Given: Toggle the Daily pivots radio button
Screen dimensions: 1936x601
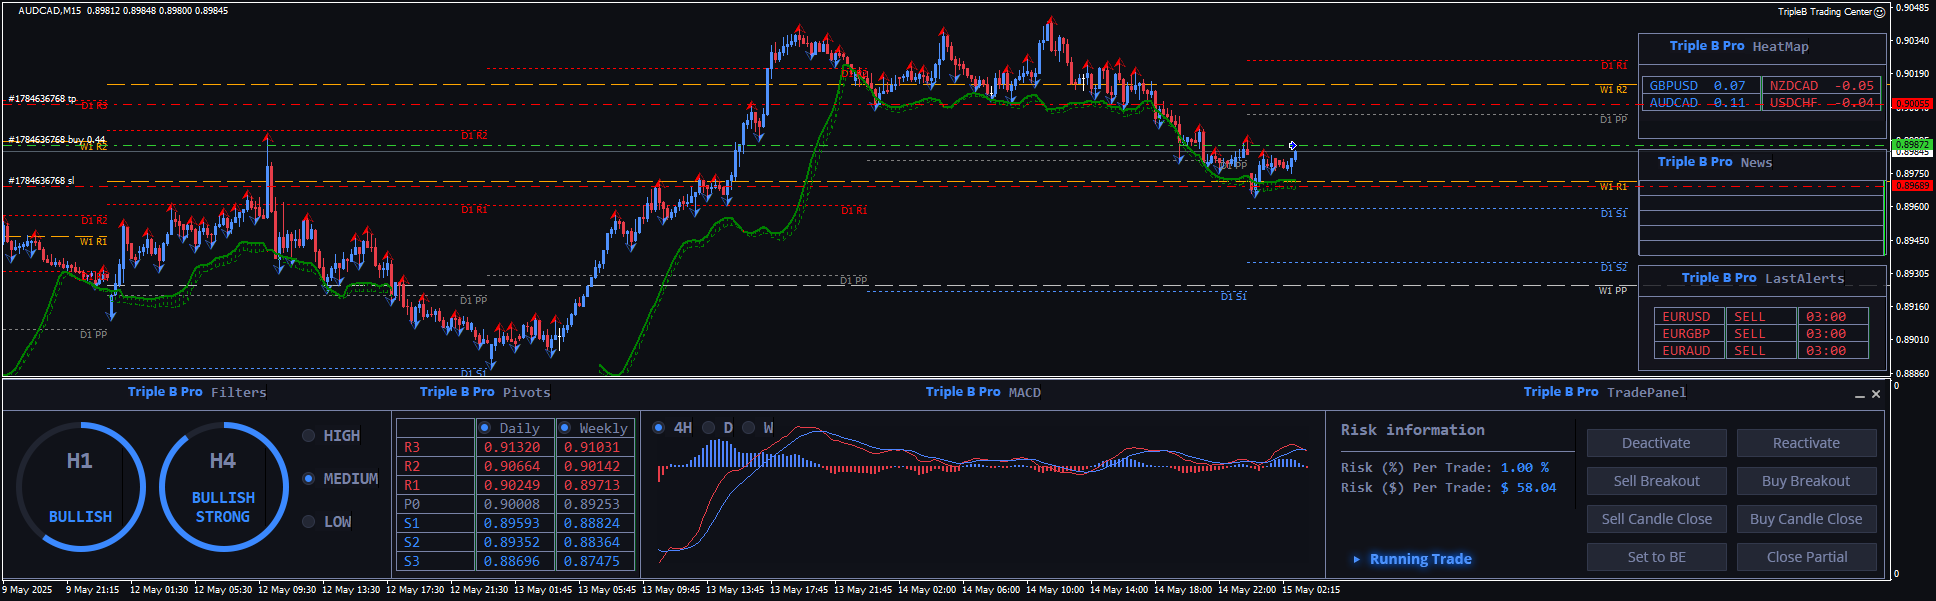Looking at the screenshot, I should click(485, 428).
